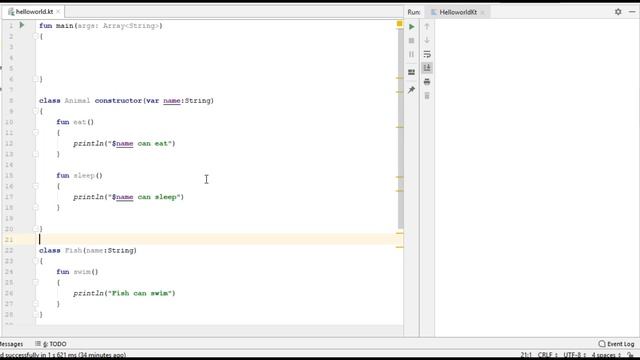This screenshot has width=640, height=360.
Task: Click line number 21 in gutter
Action: tap(9, 240)
